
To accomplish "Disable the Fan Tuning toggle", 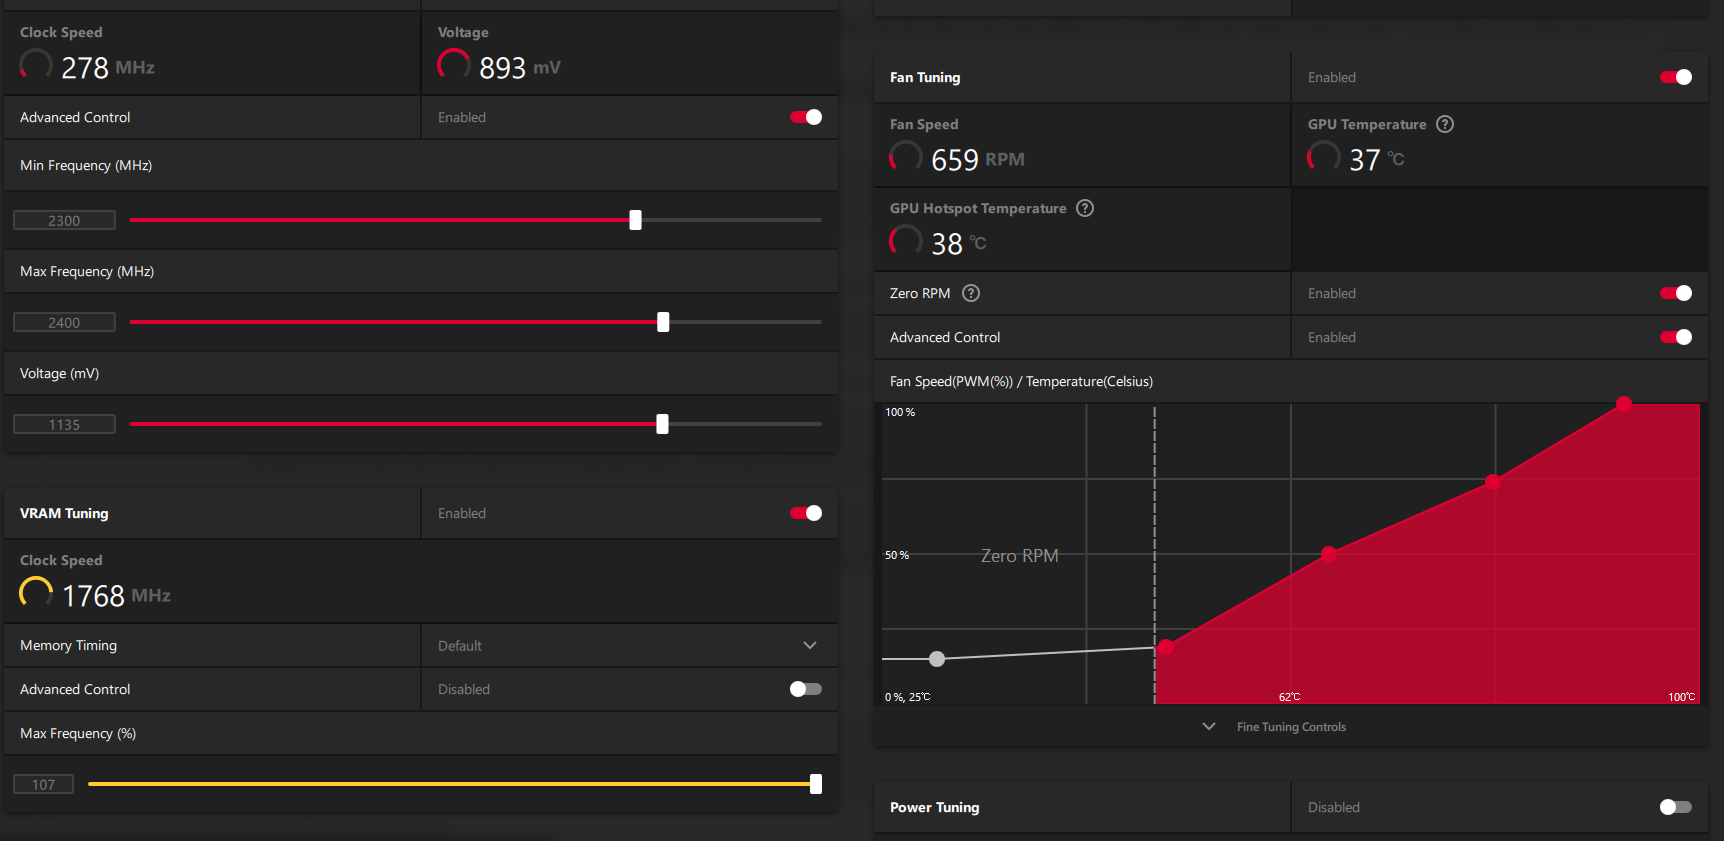I will point(1676,77).
